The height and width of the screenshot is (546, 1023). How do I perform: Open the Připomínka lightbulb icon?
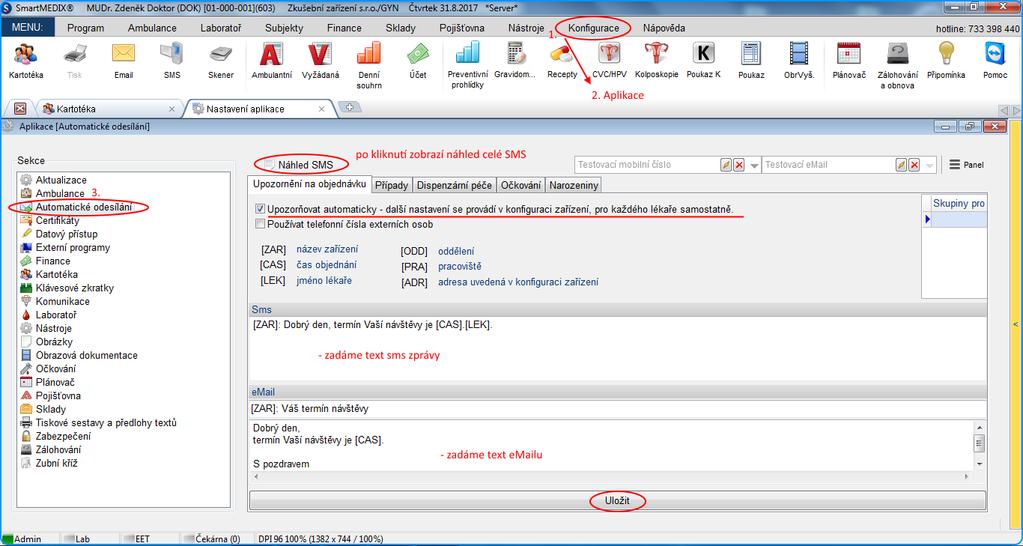pos(945,61)
